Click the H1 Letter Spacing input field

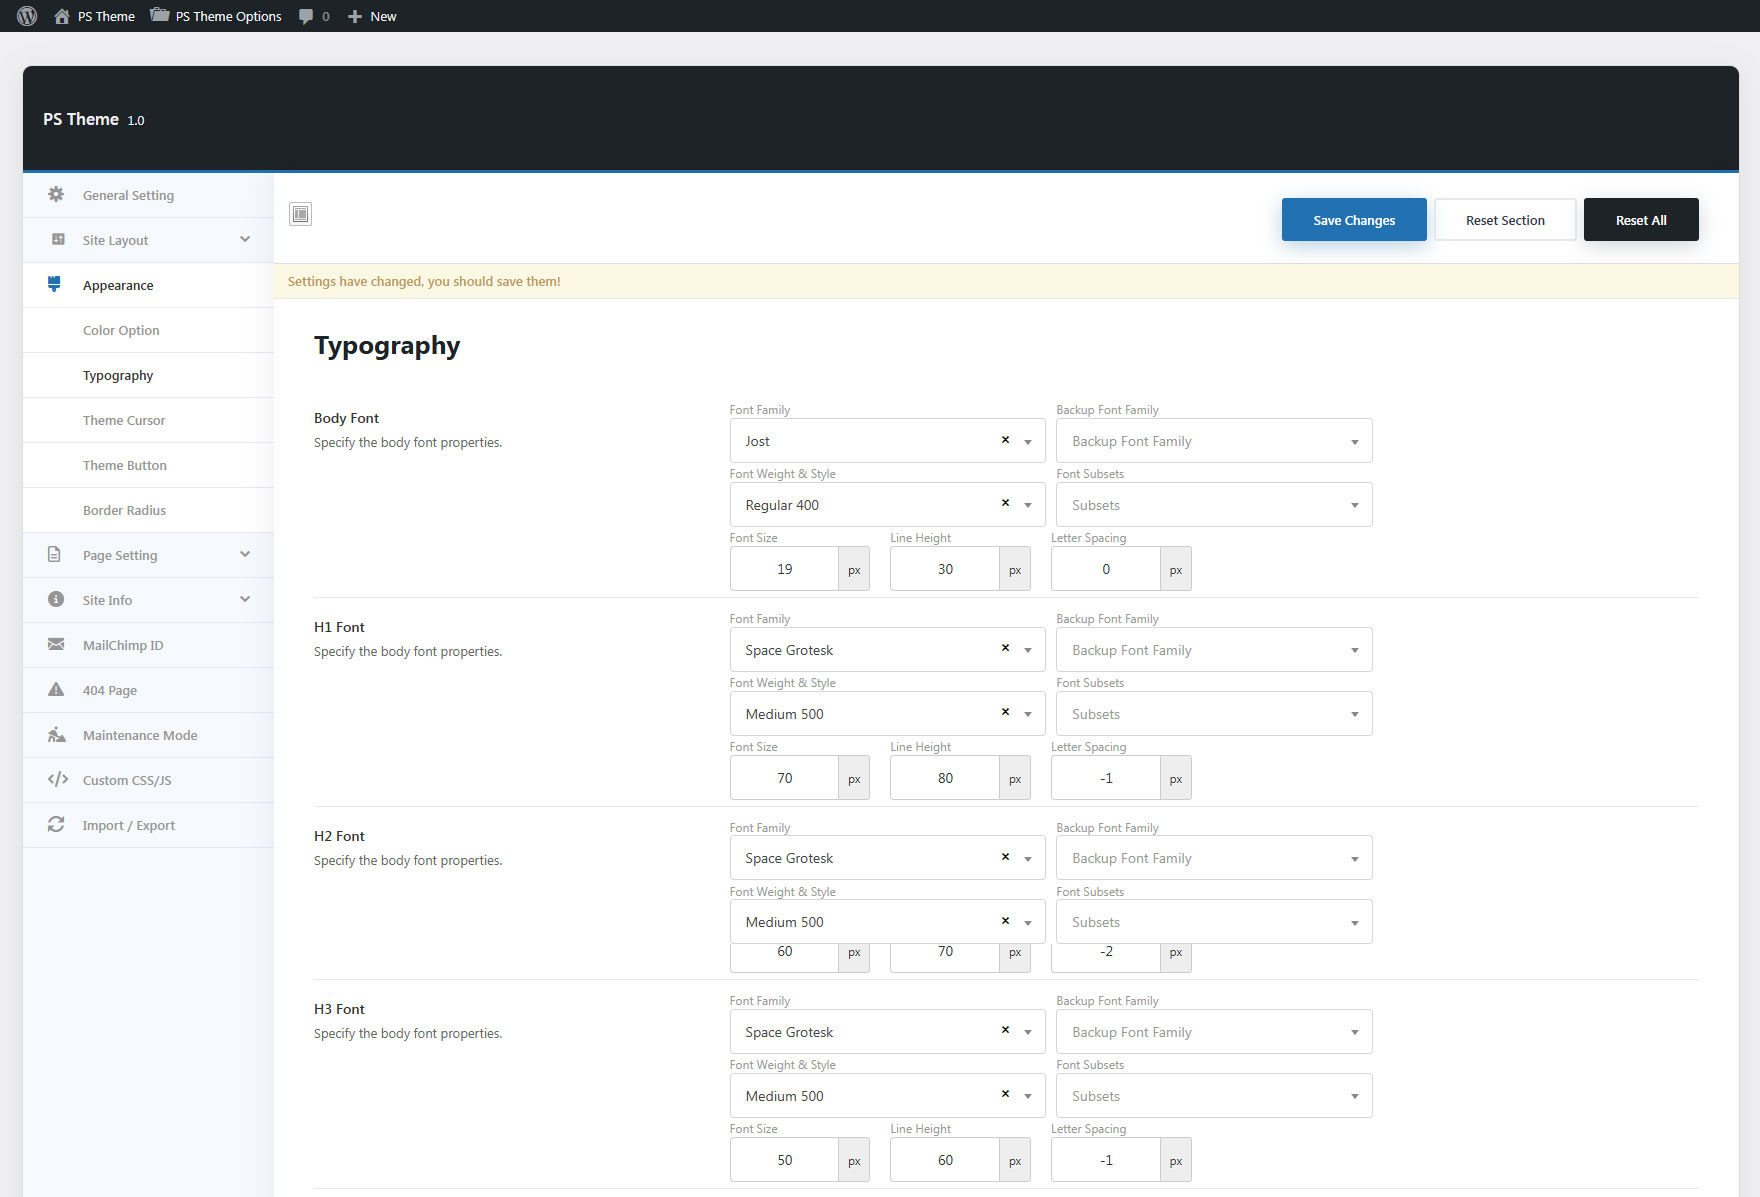pos(1106,778)
